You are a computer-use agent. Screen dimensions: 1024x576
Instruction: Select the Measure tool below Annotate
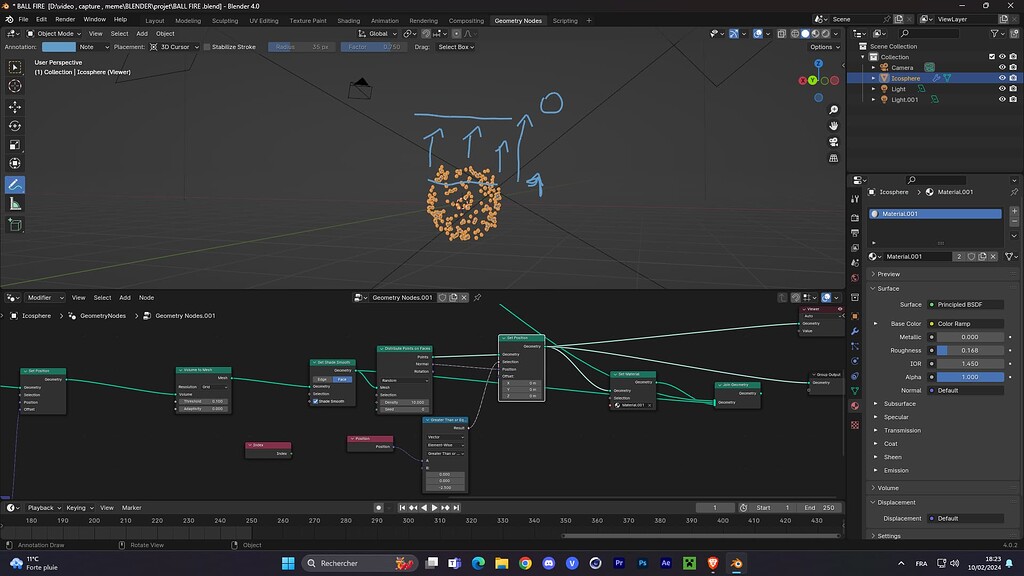[14, 201]
